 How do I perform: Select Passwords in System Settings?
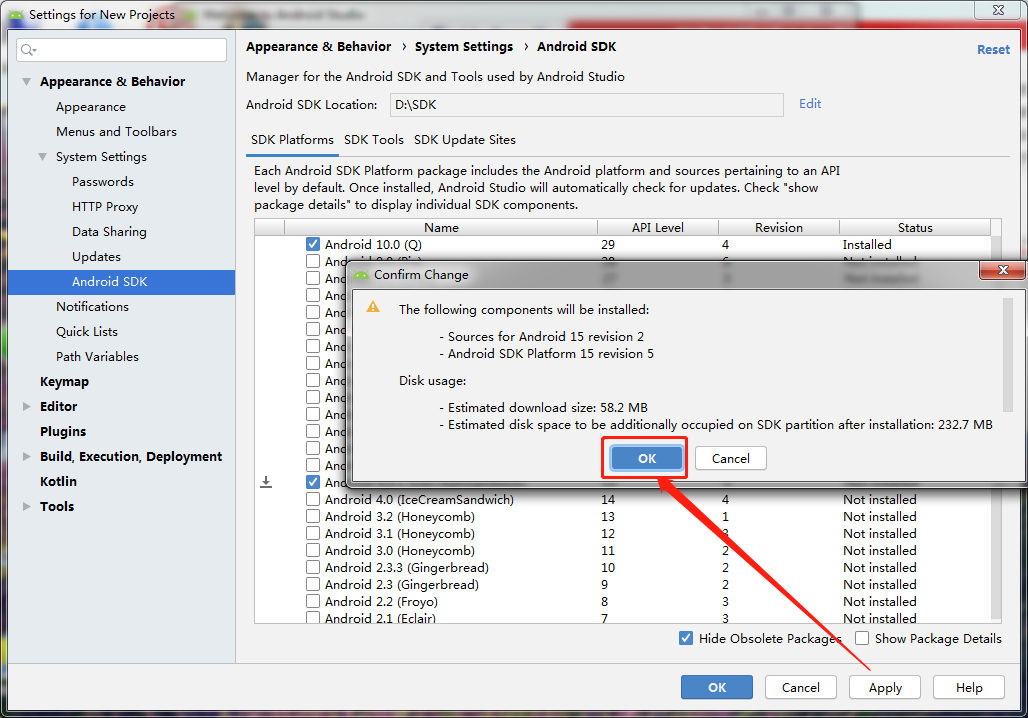coord(103,182)
